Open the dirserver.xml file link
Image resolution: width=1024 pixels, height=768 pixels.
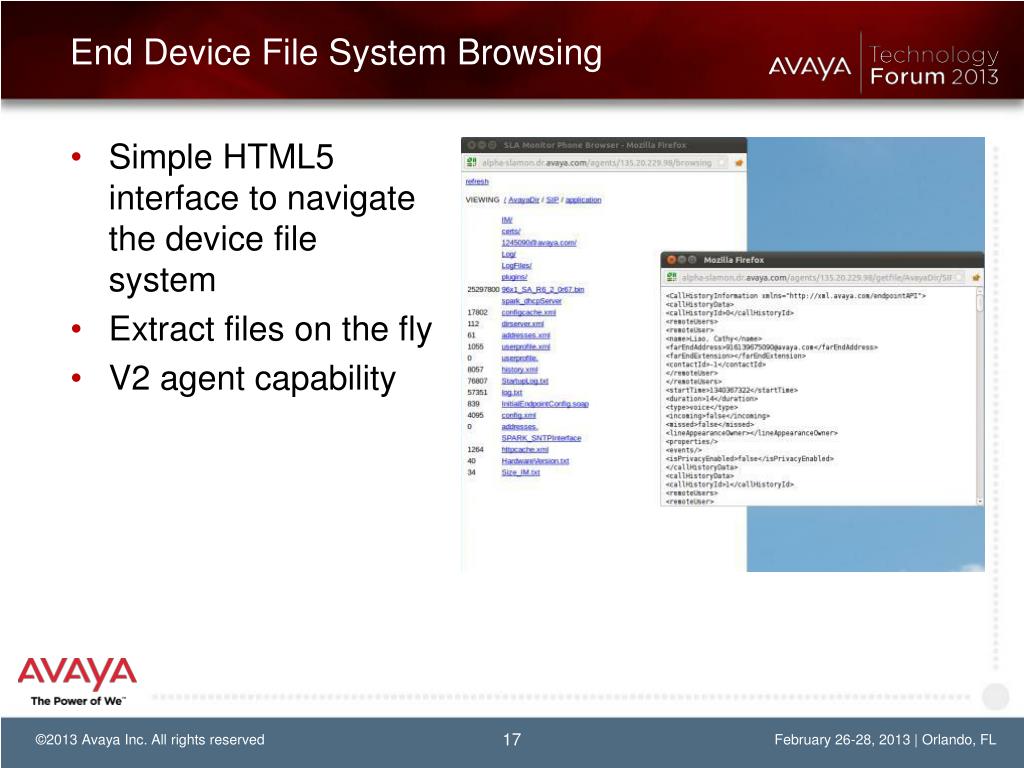(x=522, y=324)
